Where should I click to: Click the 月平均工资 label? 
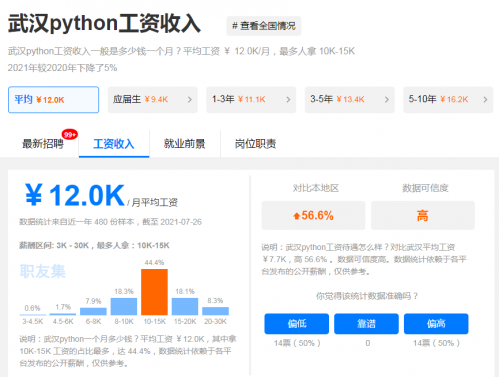tap(155, 202)
